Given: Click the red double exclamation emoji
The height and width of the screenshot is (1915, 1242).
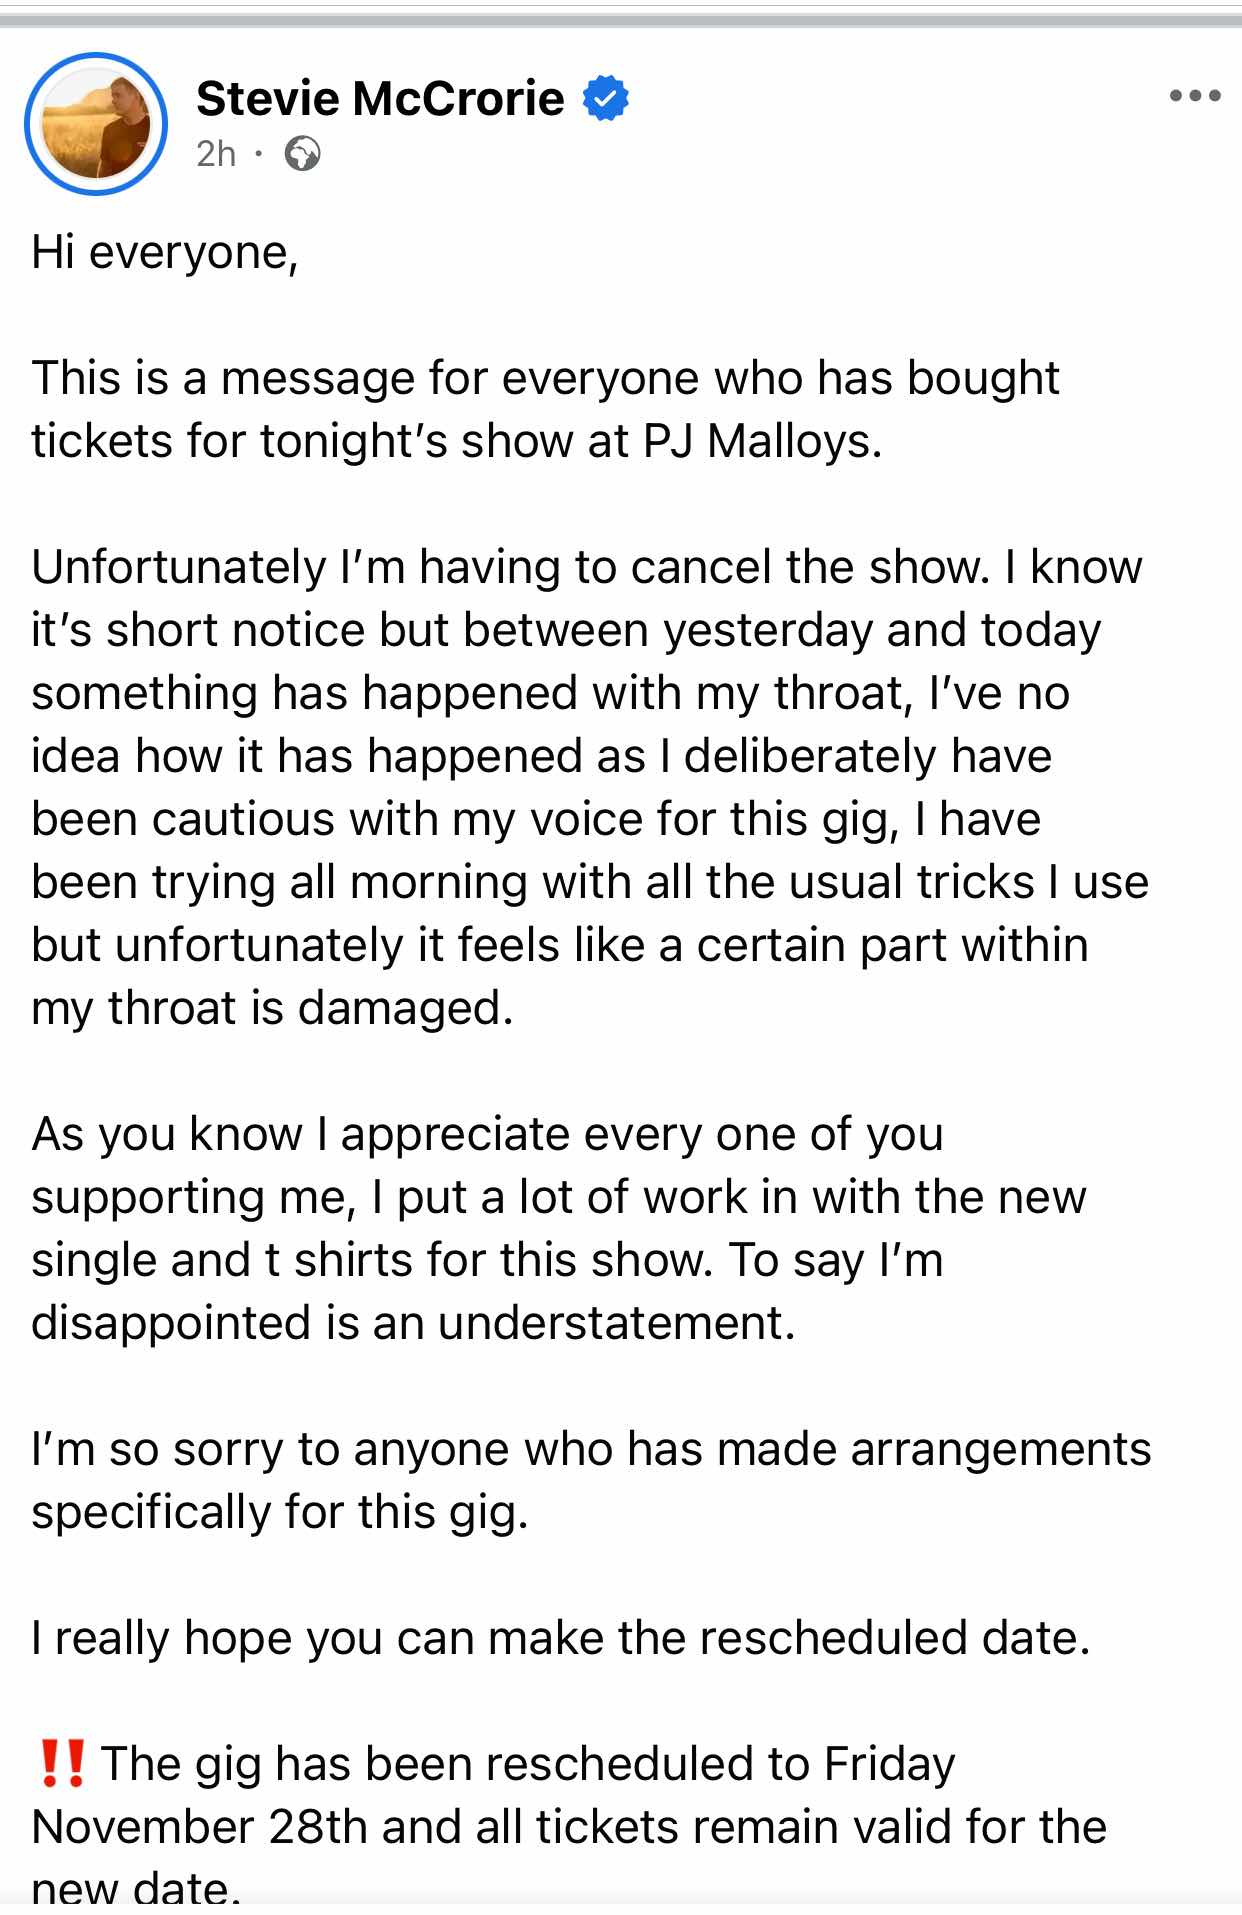Looking at the screenshot, I should [60, 1763].
